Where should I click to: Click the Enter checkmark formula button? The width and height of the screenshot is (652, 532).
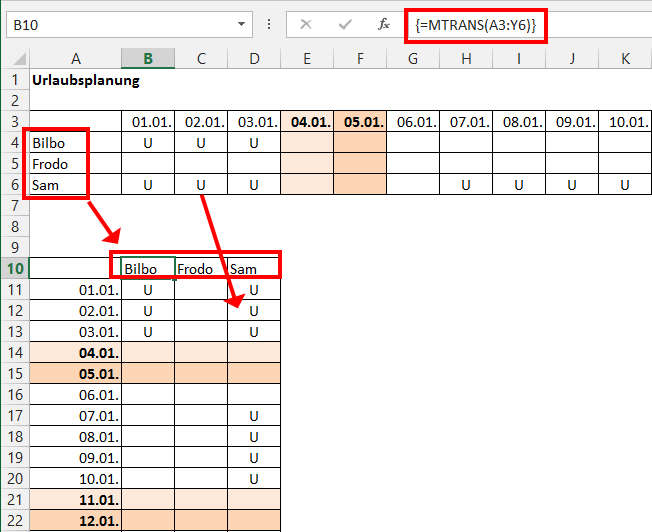(x=345, y=24)
